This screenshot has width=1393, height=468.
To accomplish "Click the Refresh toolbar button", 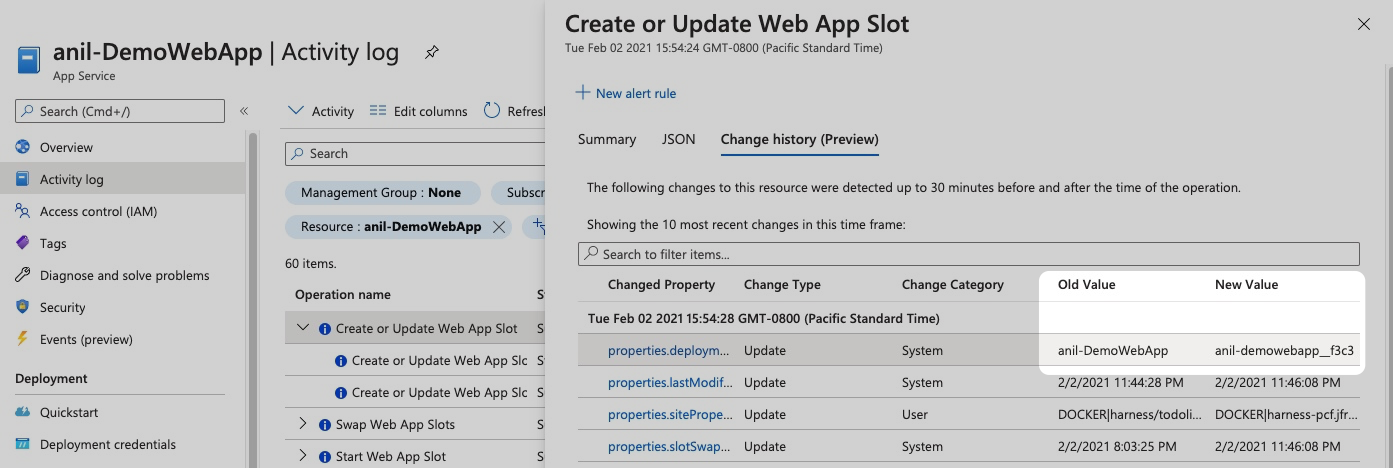I will pos(514,111).
